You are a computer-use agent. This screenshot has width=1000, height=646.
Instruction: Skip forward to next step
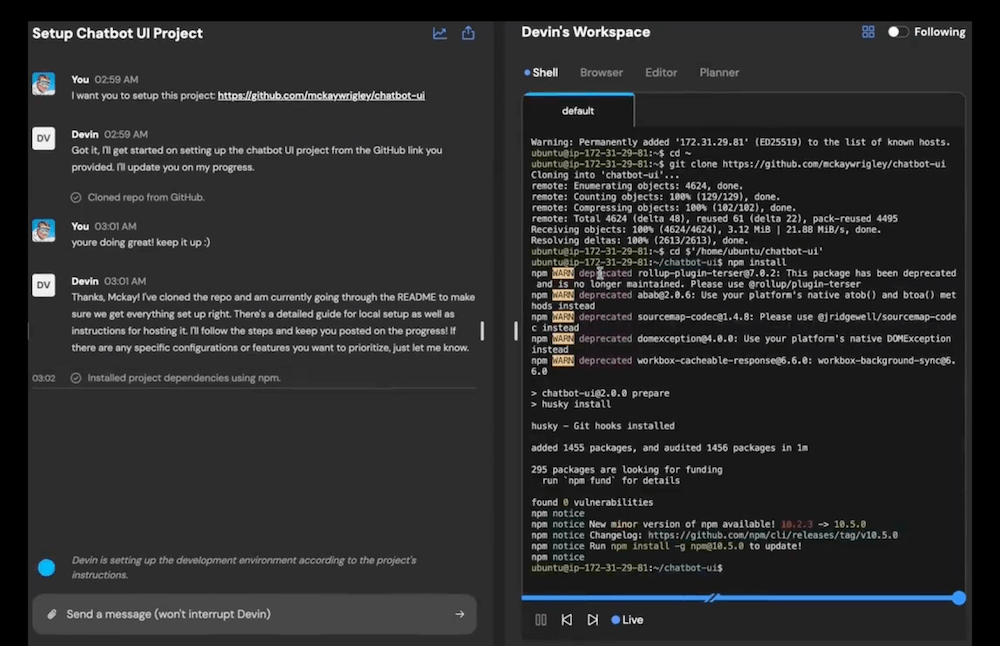[x=592, y=620]
